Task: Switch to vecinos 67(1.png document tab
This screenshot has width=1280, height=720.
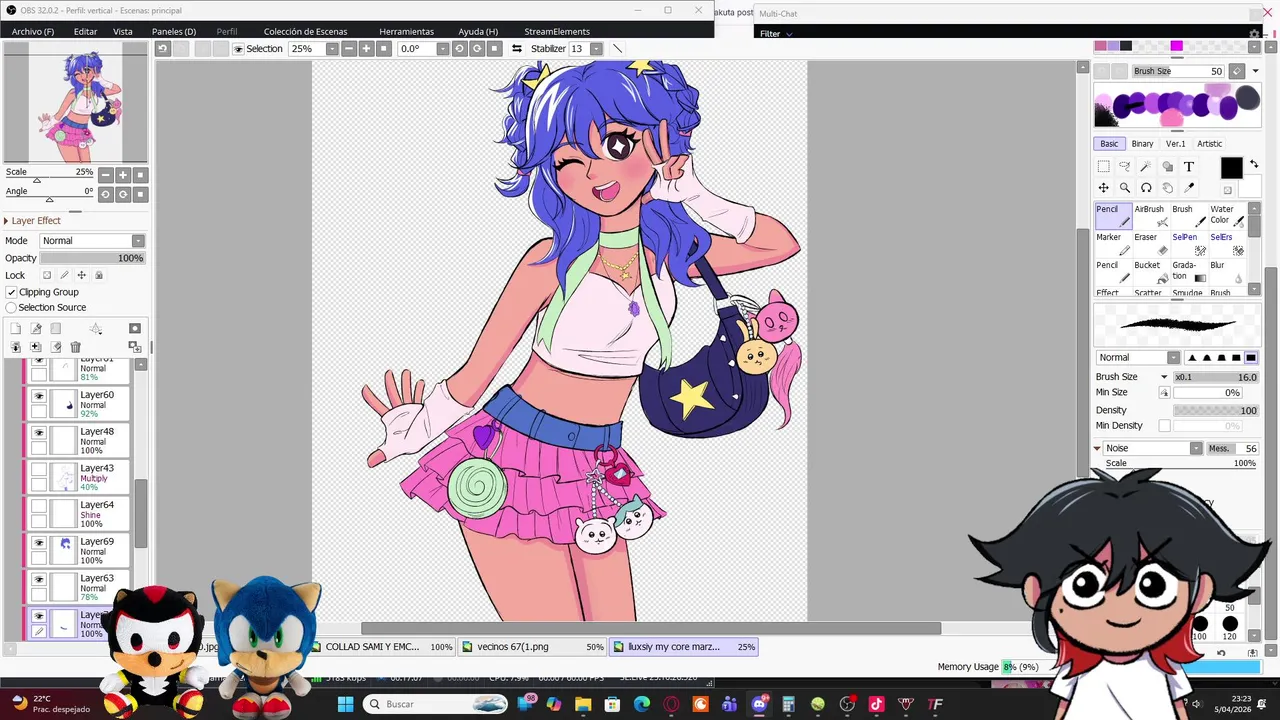Action: (533, 647)
